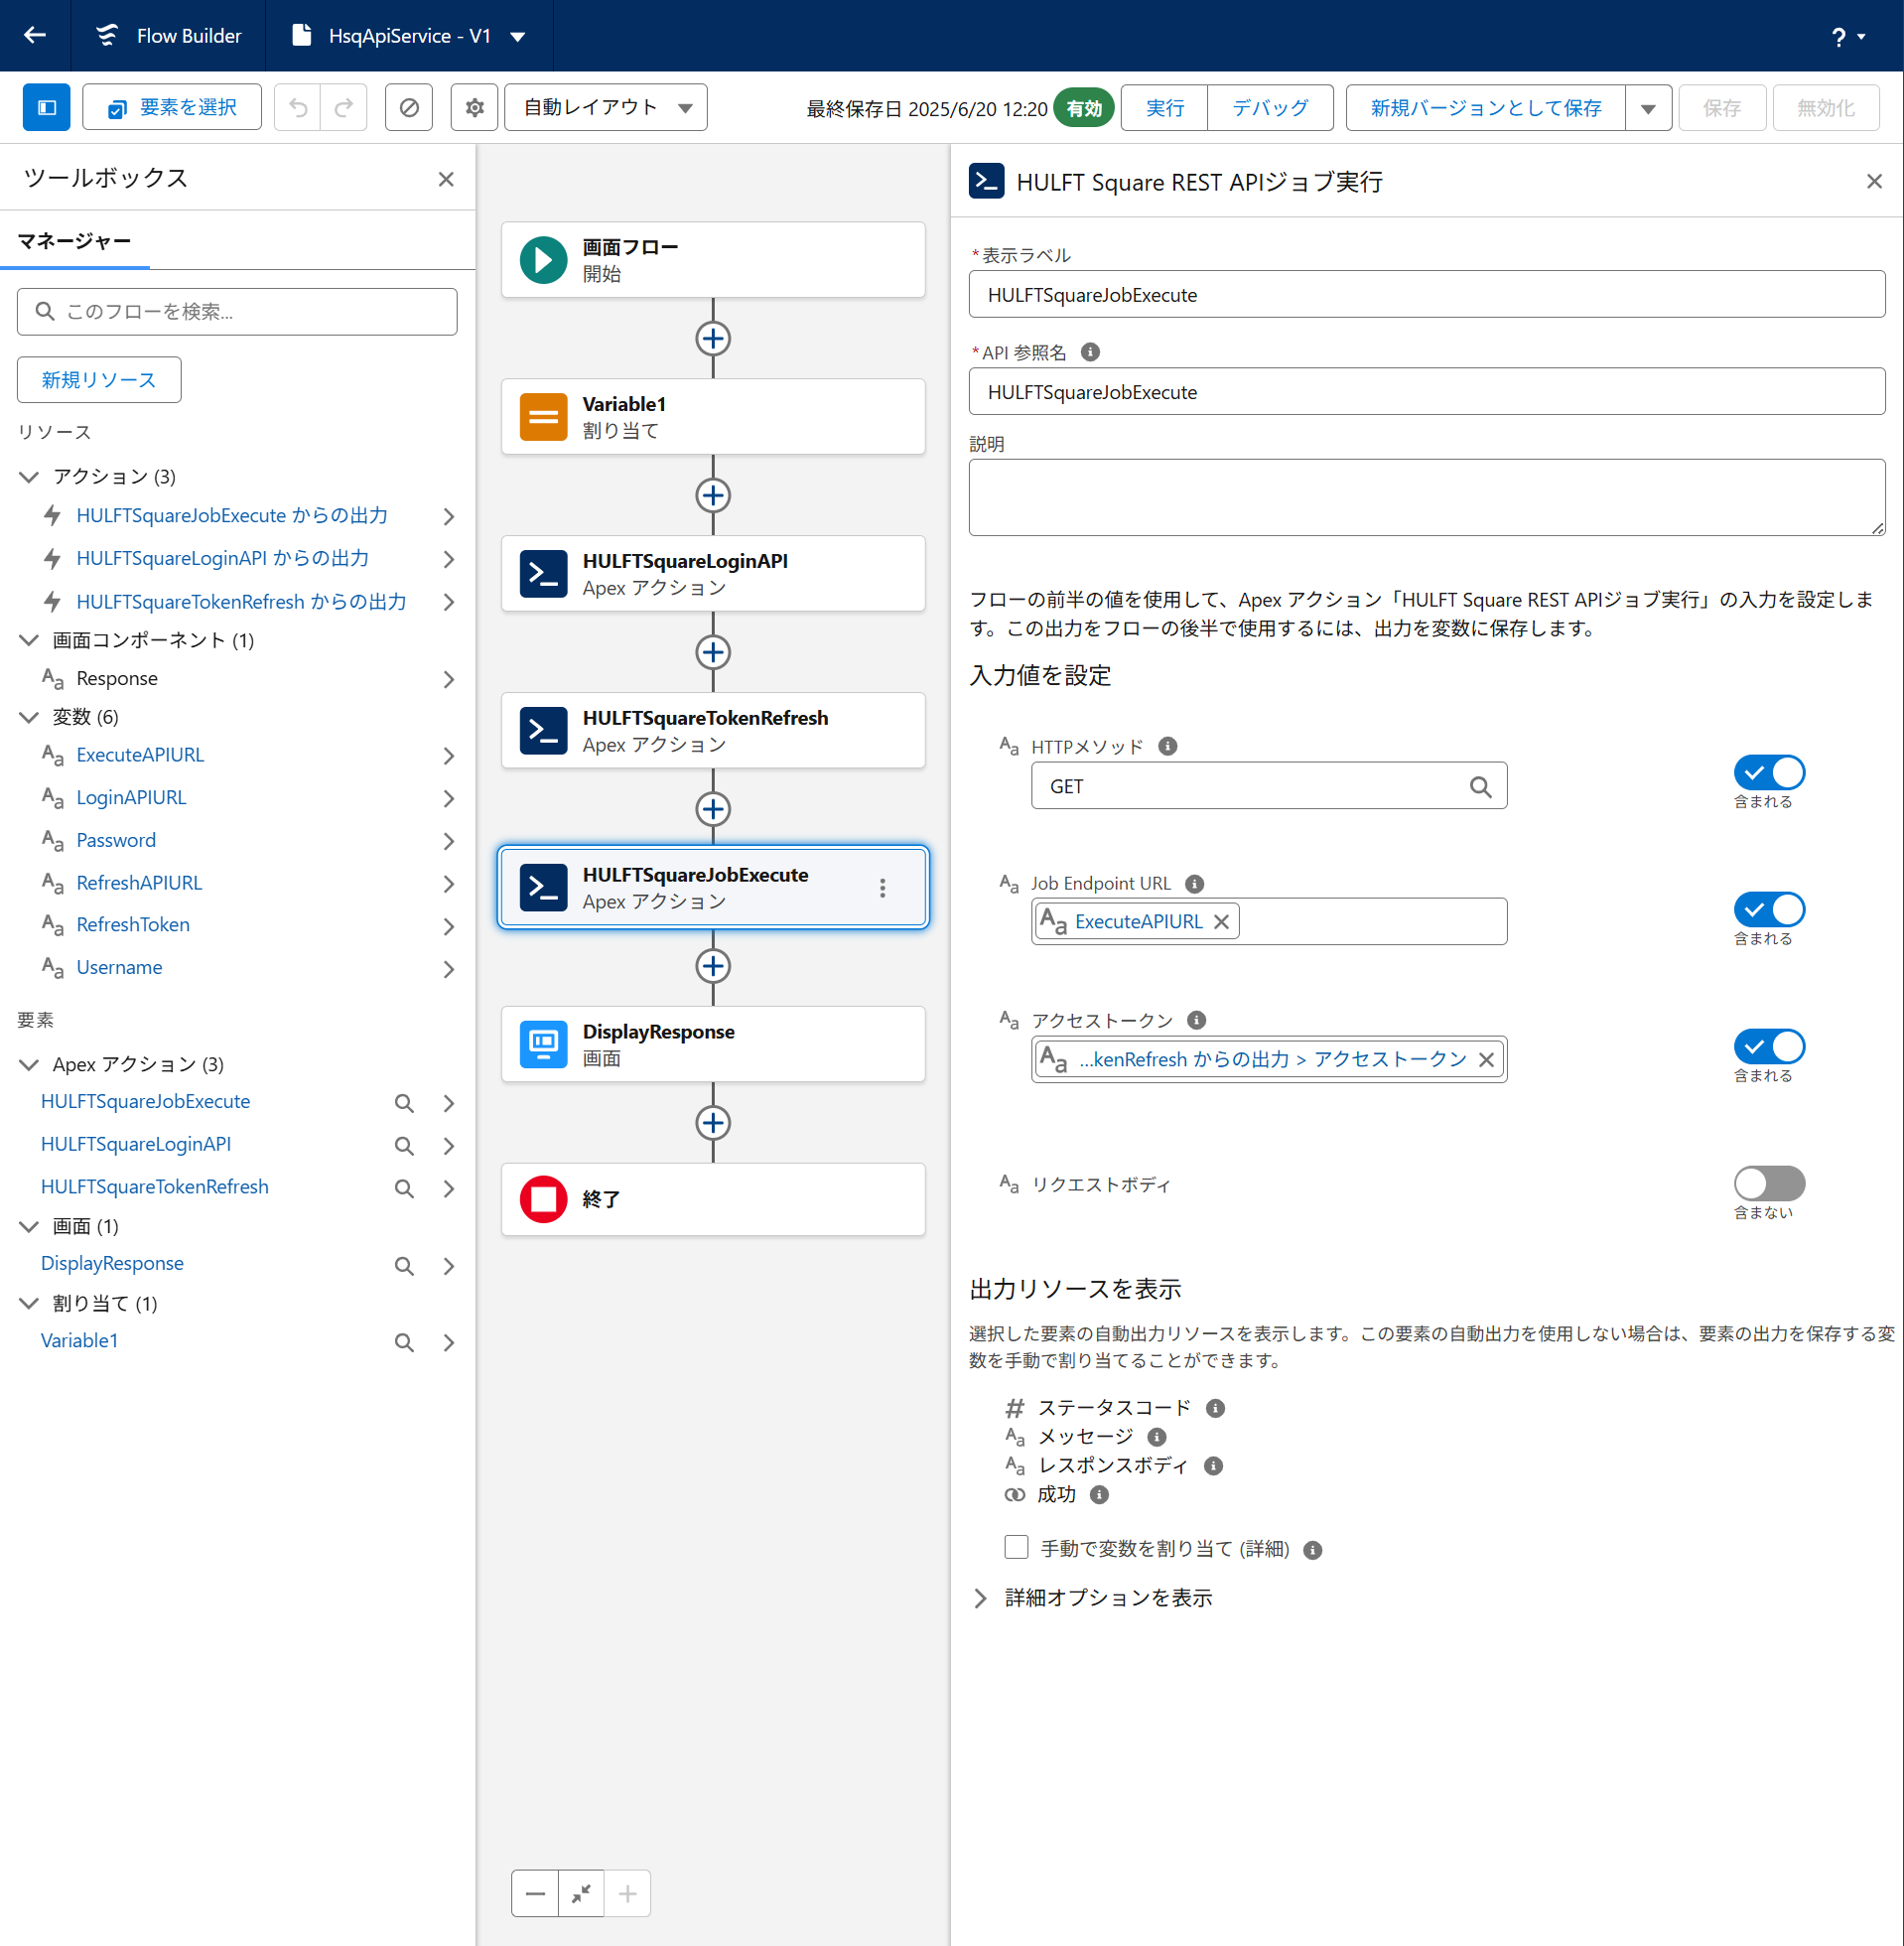1904x1946 pixels.
Task: Click the 表示ラベル input field
Action: point(1427,295)
